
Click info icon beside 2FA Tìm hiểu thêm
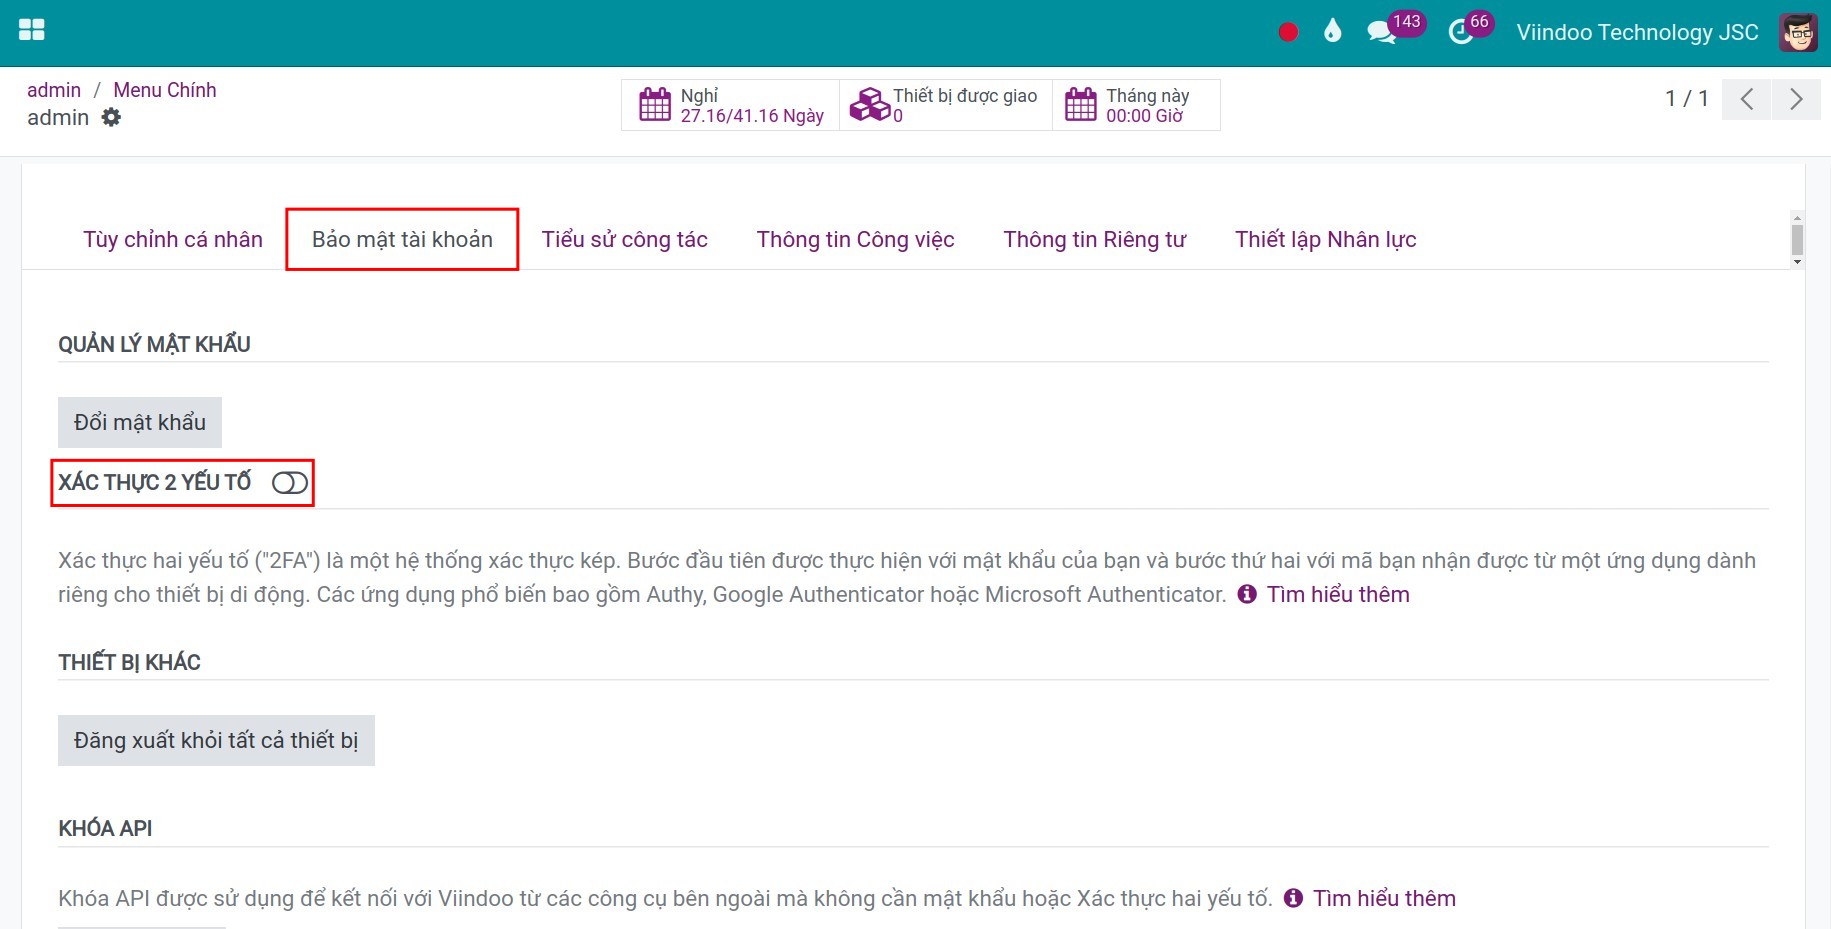1247,594
